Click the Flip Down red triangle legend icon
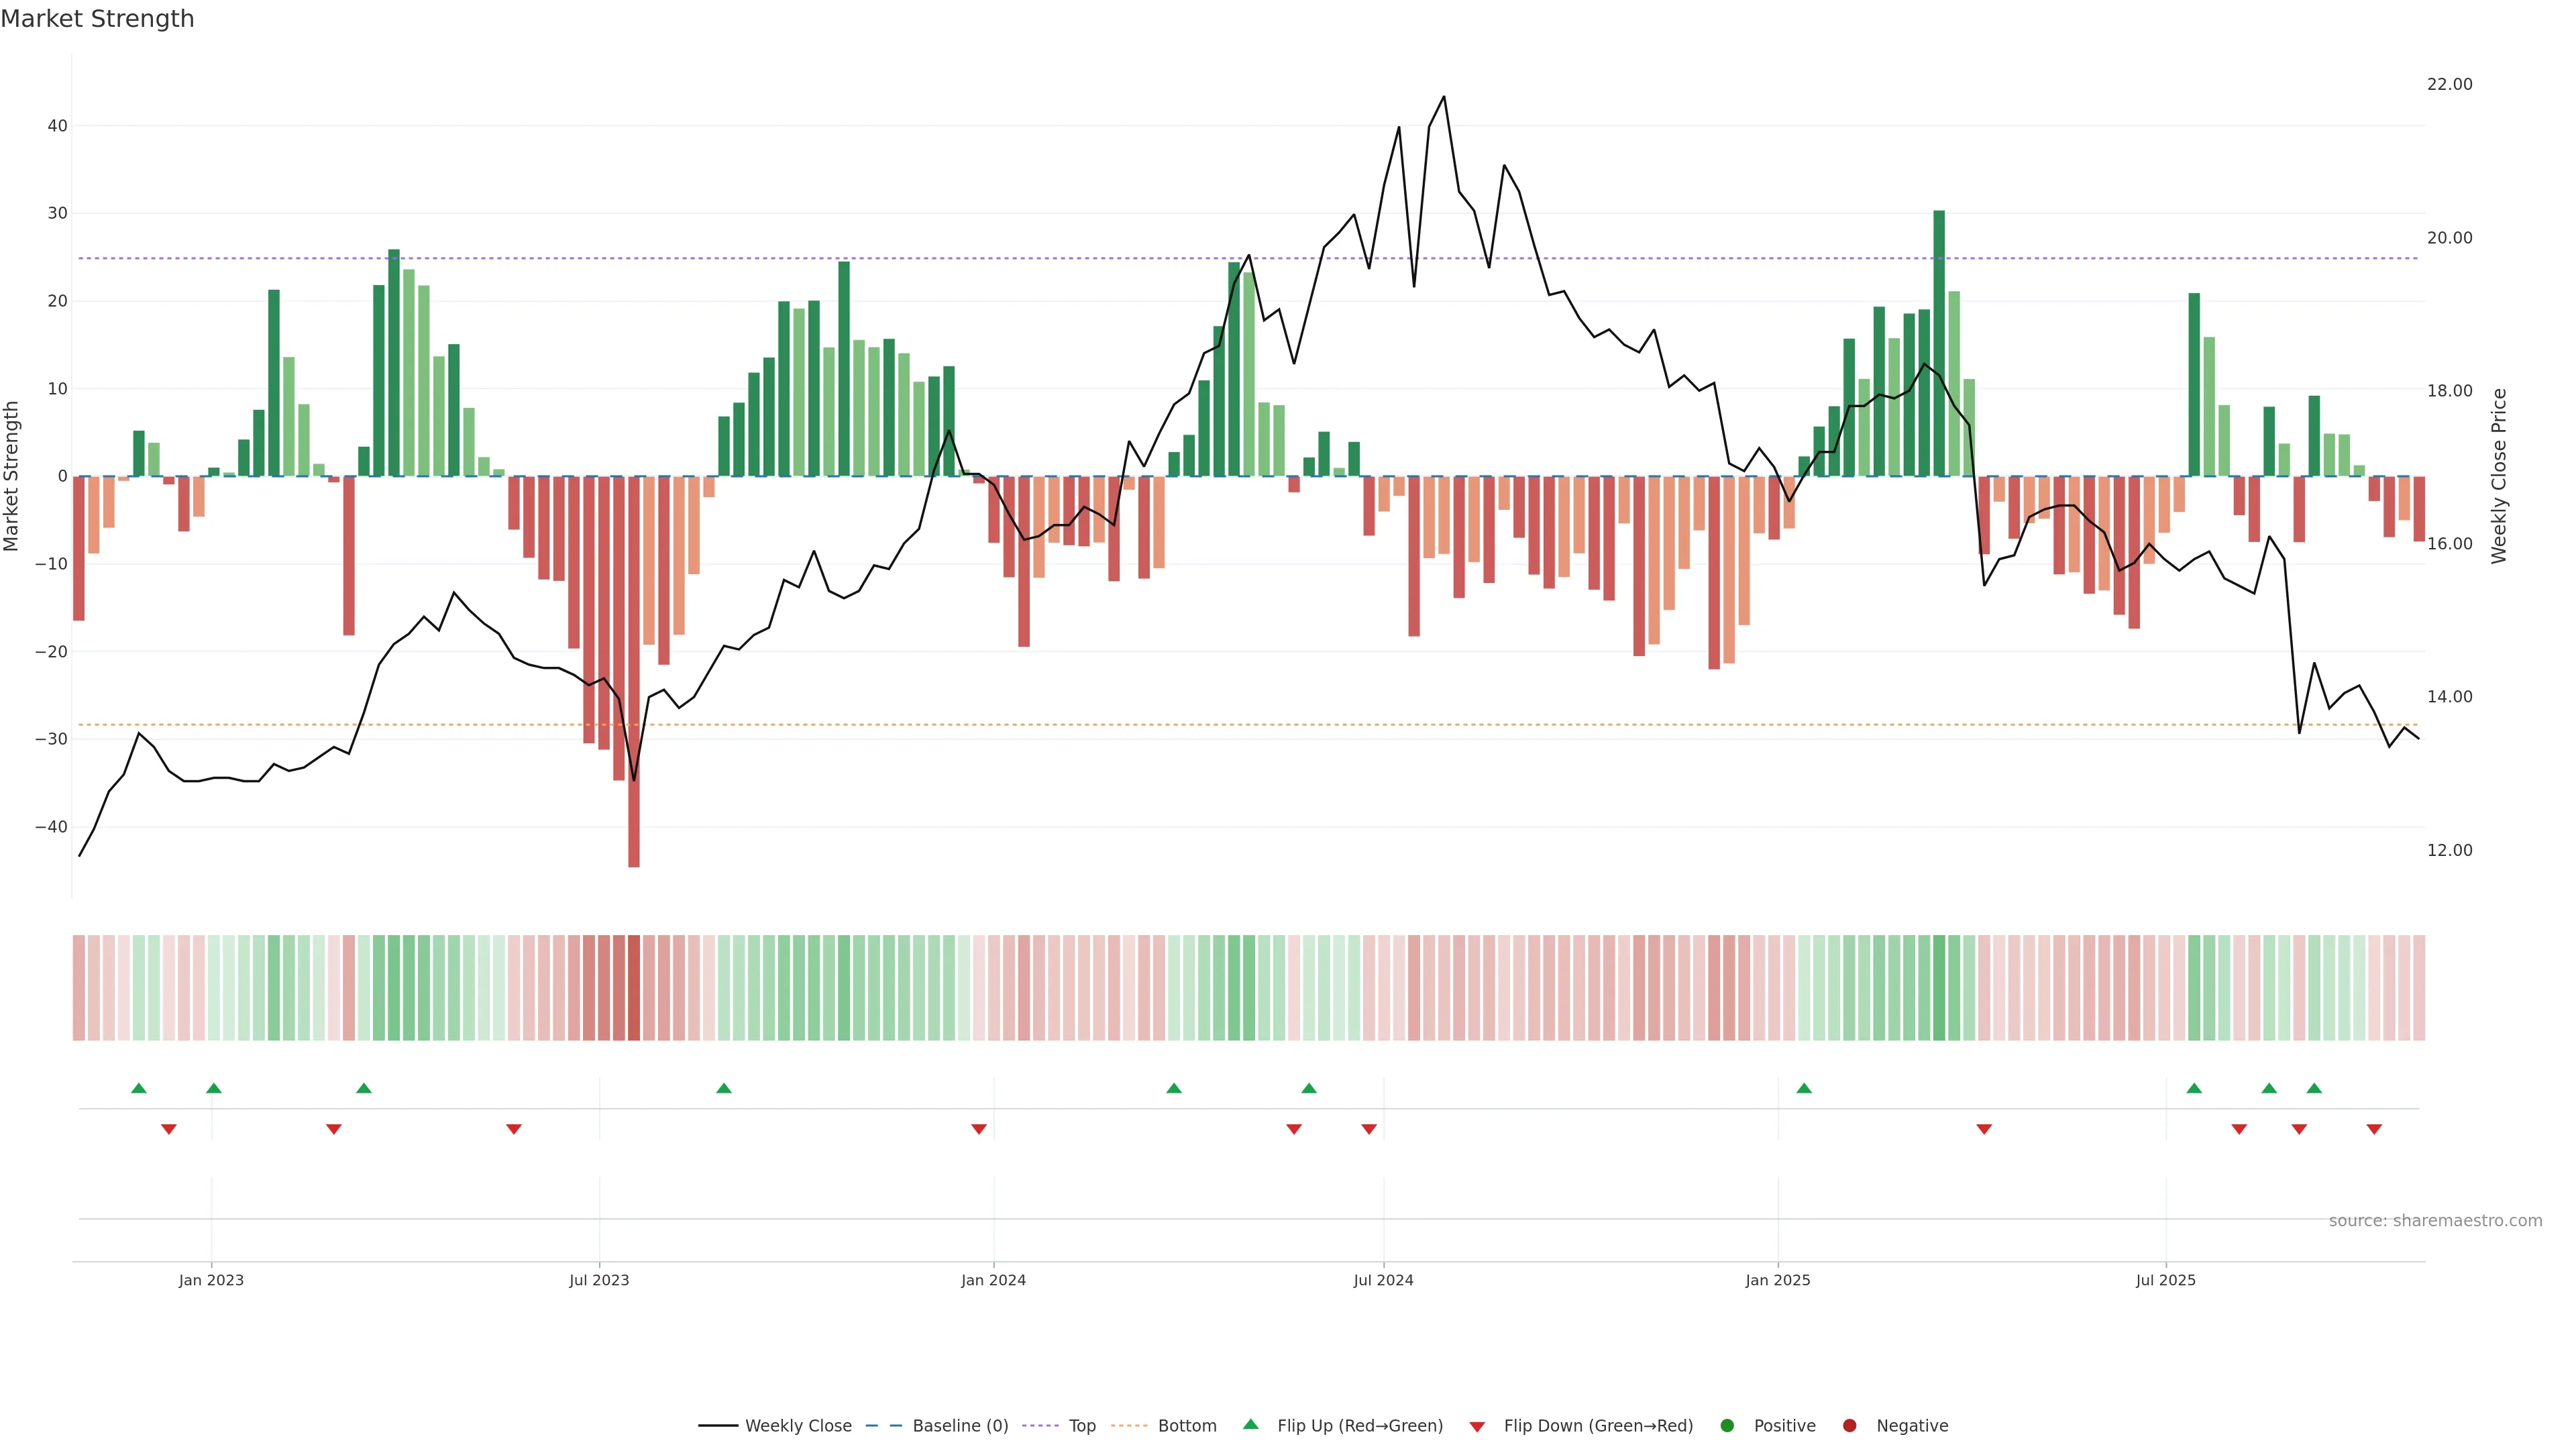Screen dimensions: 2576x1449 1477,1426
